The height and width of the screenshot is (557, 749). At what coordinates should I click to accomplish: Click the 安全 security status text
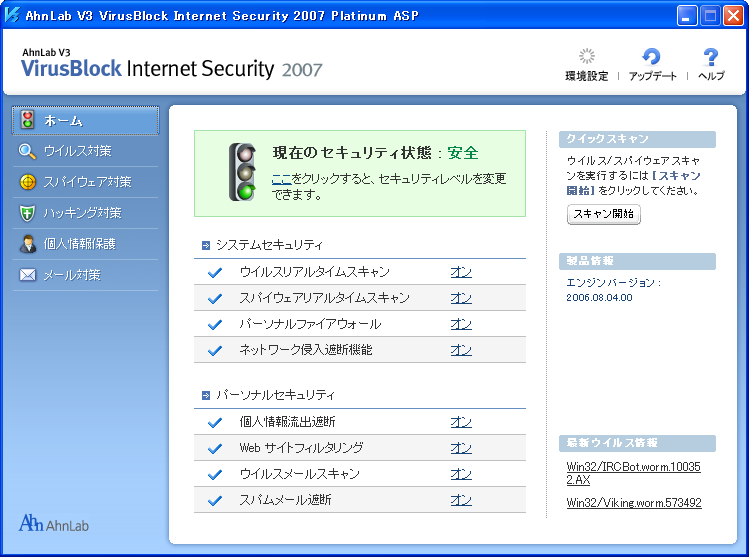point(463,153)
